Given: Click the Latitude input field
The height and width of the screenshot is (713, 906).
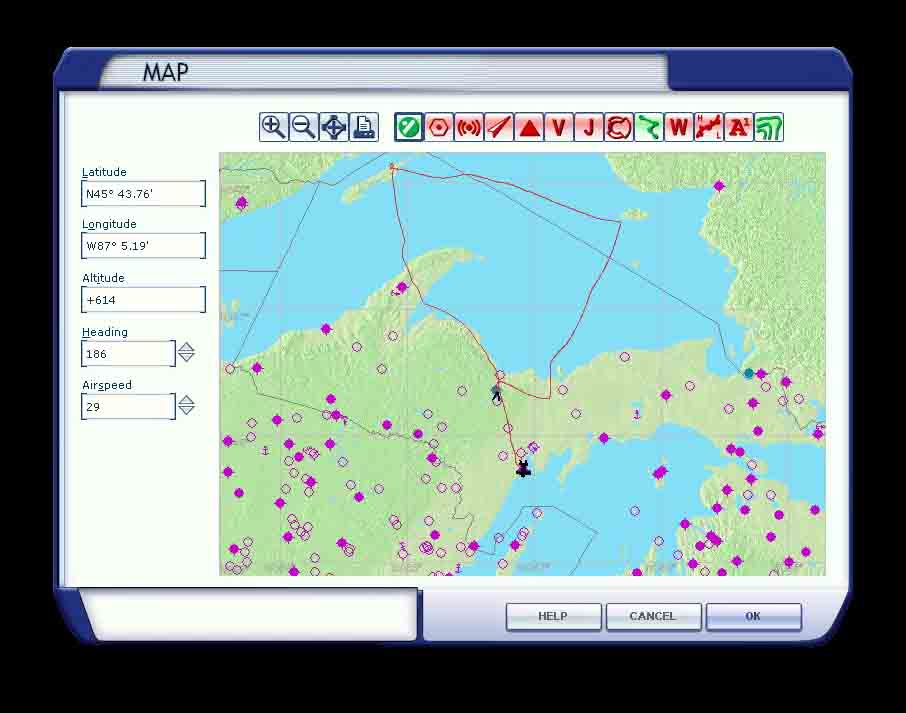Looking at the screenshot, I should [143, 194].
